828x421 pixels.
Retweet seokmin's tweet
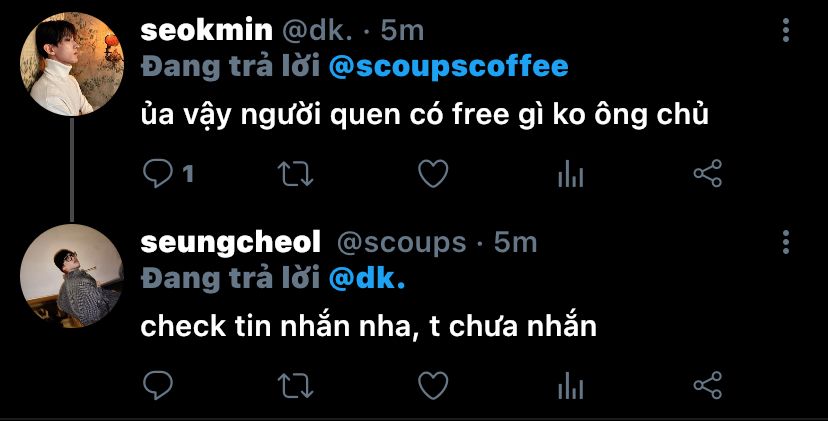pyautogui.click(x=295, y=174)
